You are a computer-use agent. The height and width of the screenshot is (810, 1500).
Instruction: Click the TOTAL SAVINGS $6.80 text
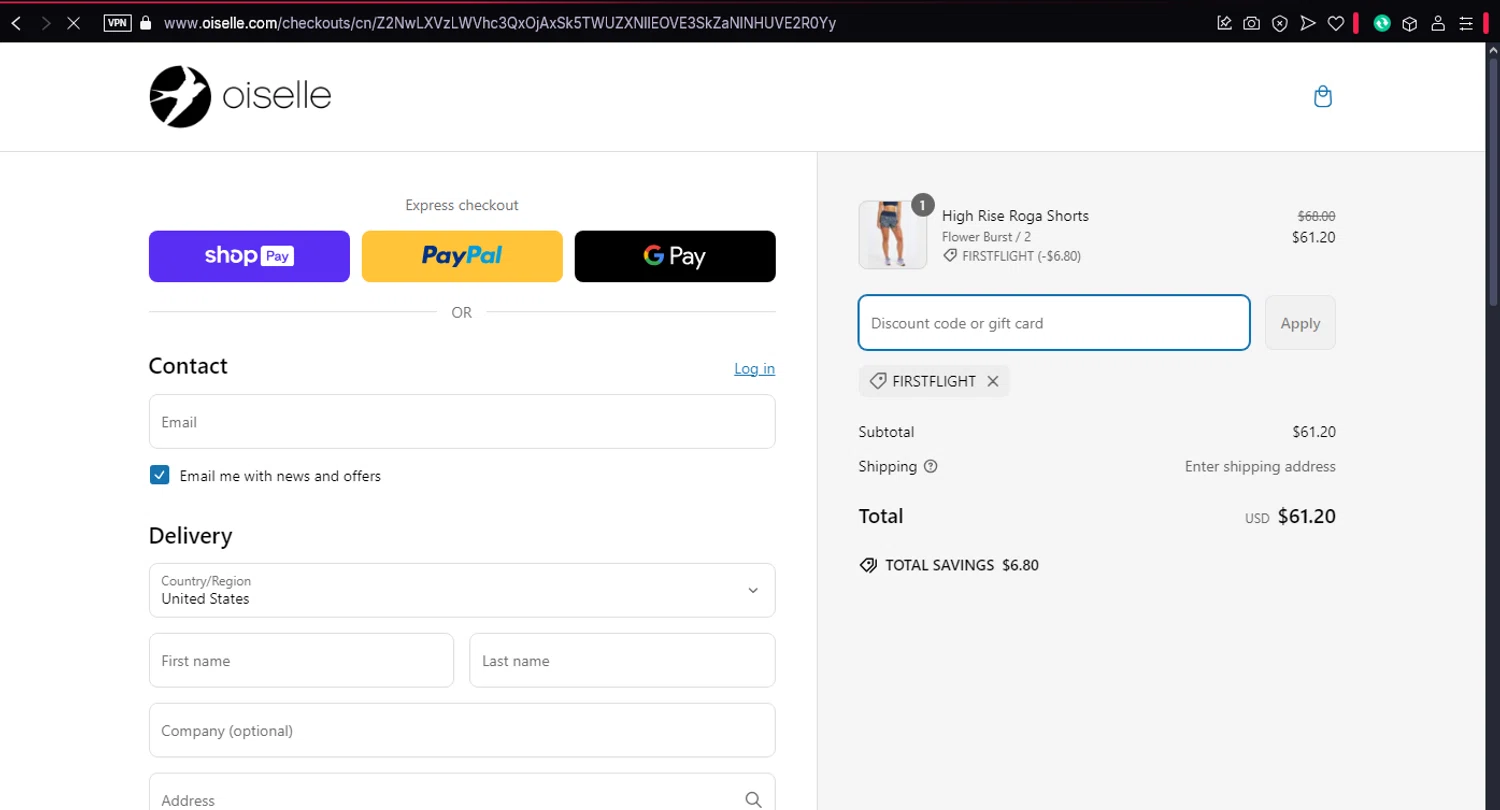(x=962, y=565)
